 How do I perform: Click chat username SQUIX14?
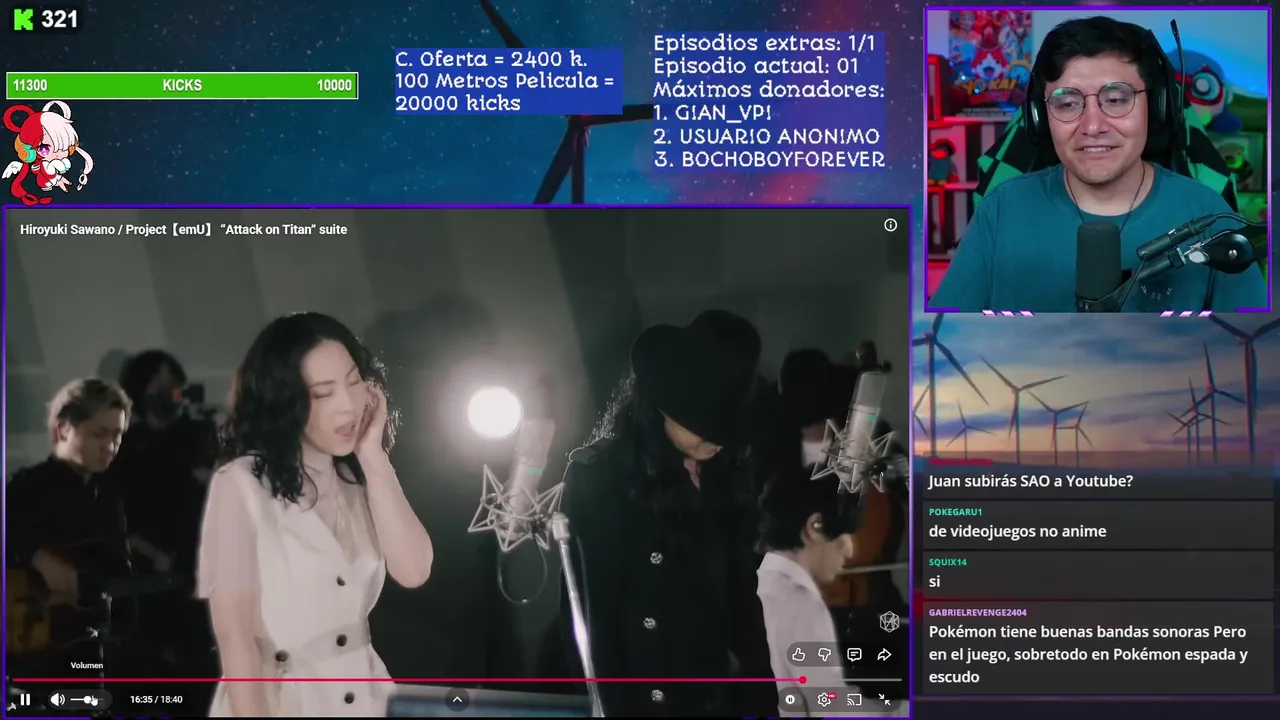tap(947, 562)
